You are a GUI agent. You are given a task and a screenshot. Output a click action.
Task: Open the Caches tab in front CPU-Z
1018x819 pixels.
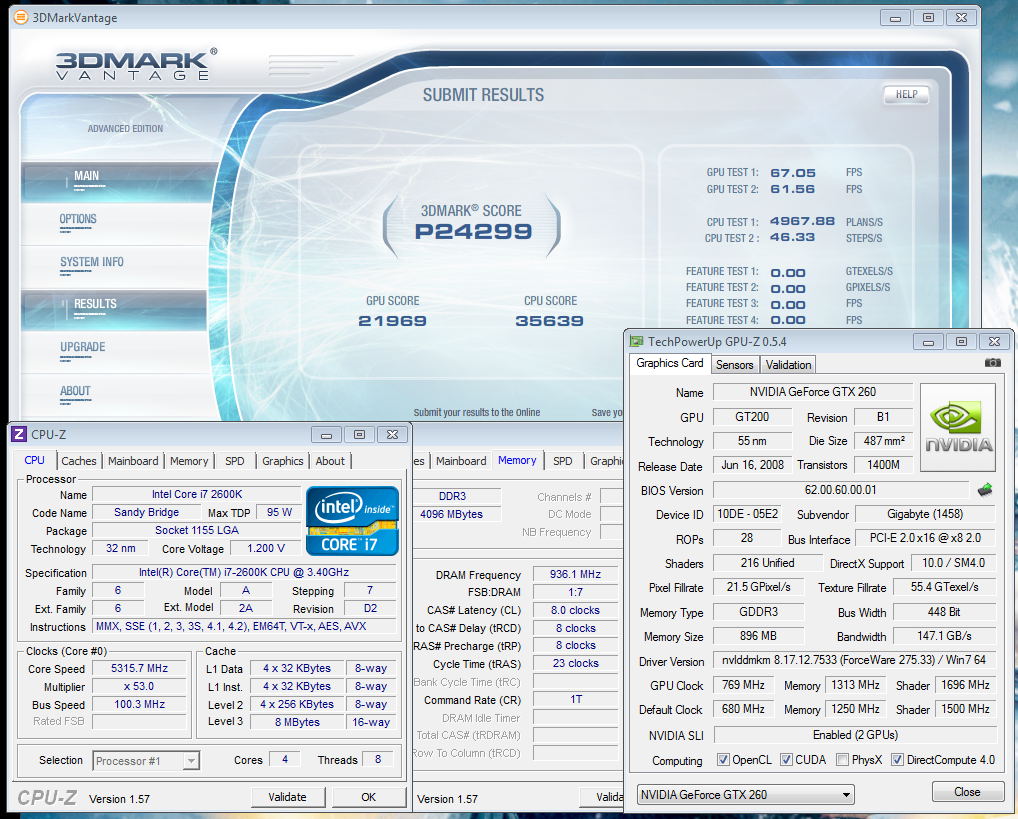point(79,460)
